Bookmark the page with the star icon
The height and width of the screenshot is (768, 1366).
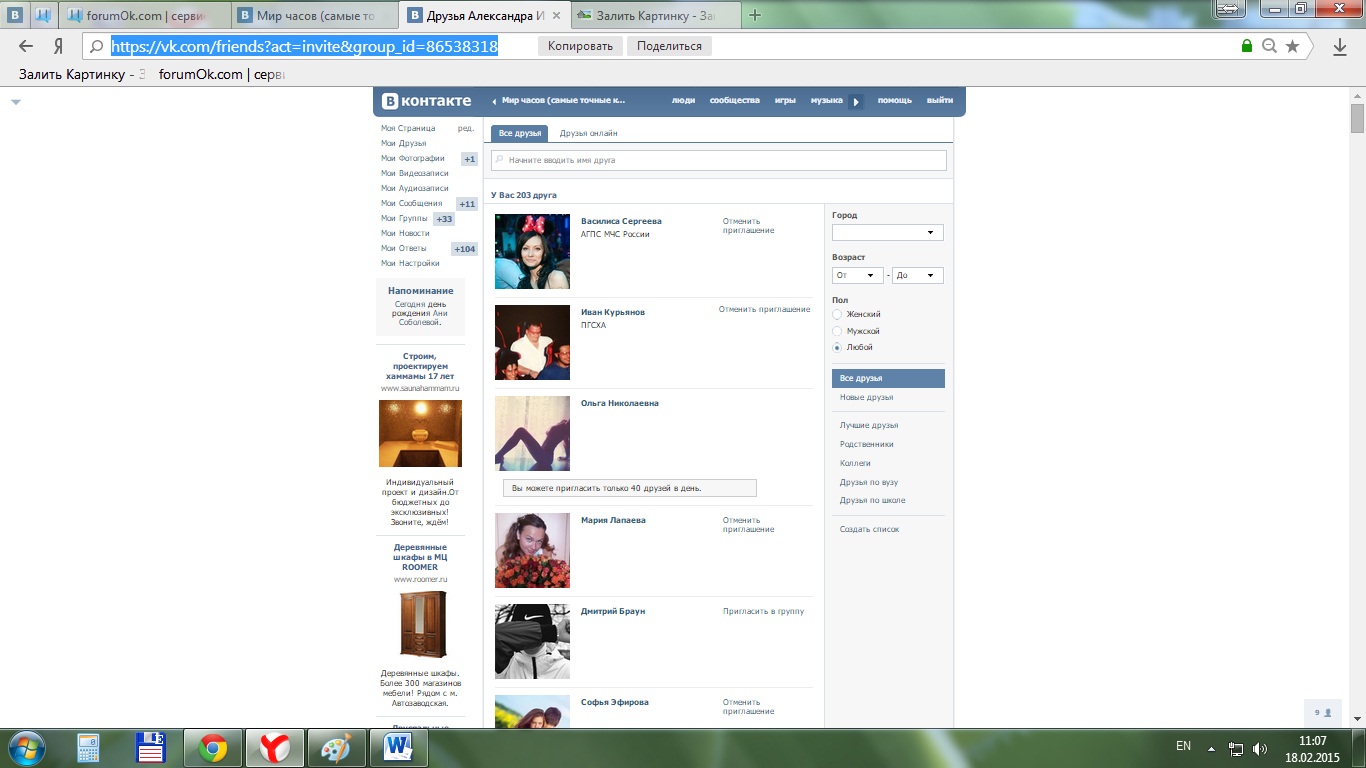[1292, 46]
